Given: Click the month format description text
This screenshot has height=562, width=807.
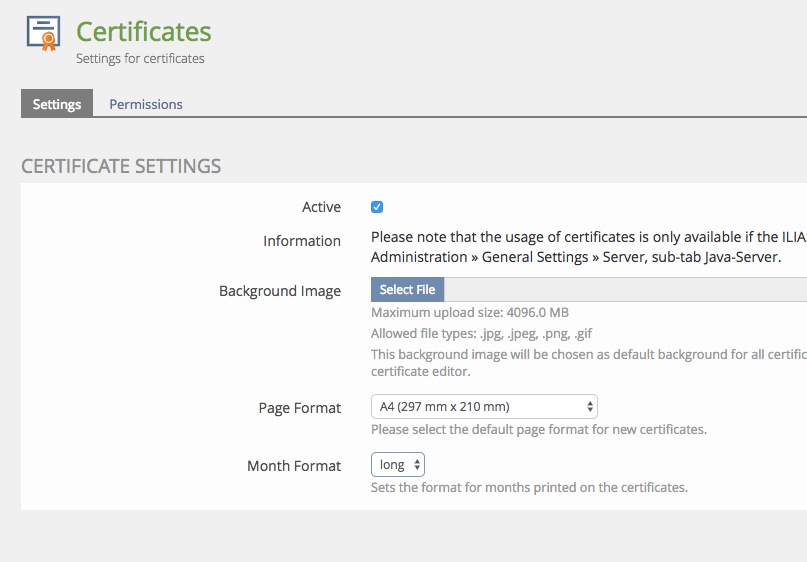Looking at the screenshot, I should click(529, 488).
